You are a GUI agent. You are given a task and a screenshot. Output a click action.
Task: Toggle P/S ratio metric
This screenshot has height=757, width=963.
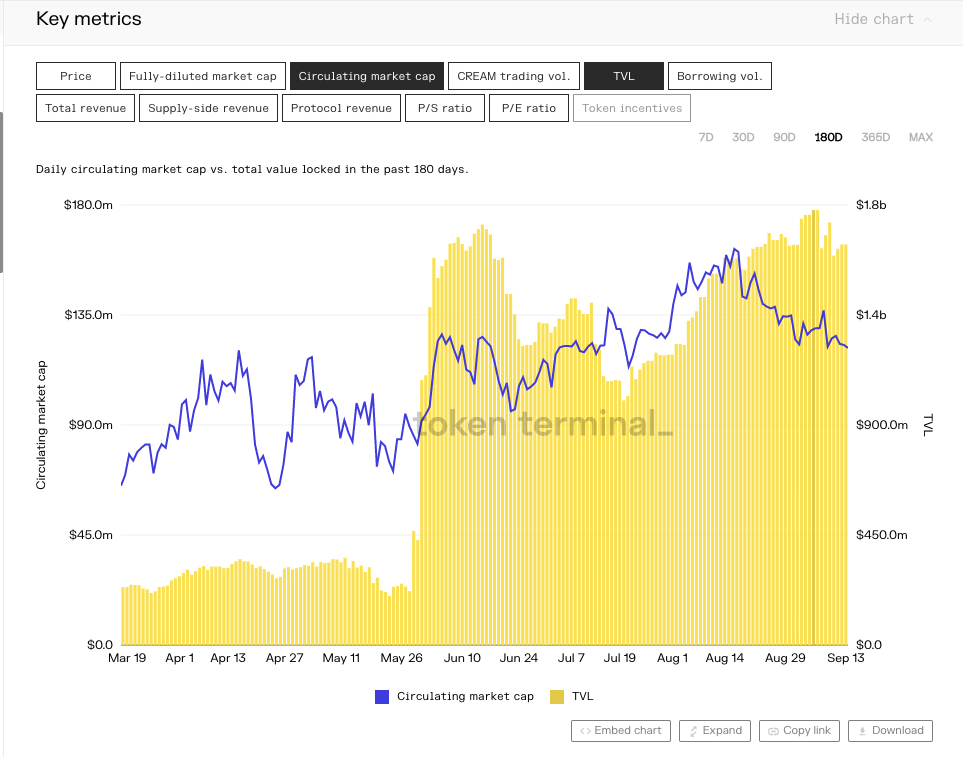point(445,108)
